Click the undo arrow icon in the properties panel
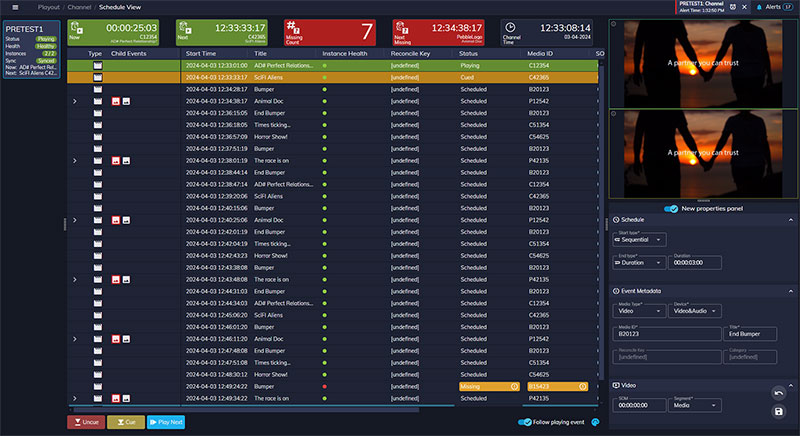Screen dimensions: 800x436 pyautogui.click(x=778, y=393)
